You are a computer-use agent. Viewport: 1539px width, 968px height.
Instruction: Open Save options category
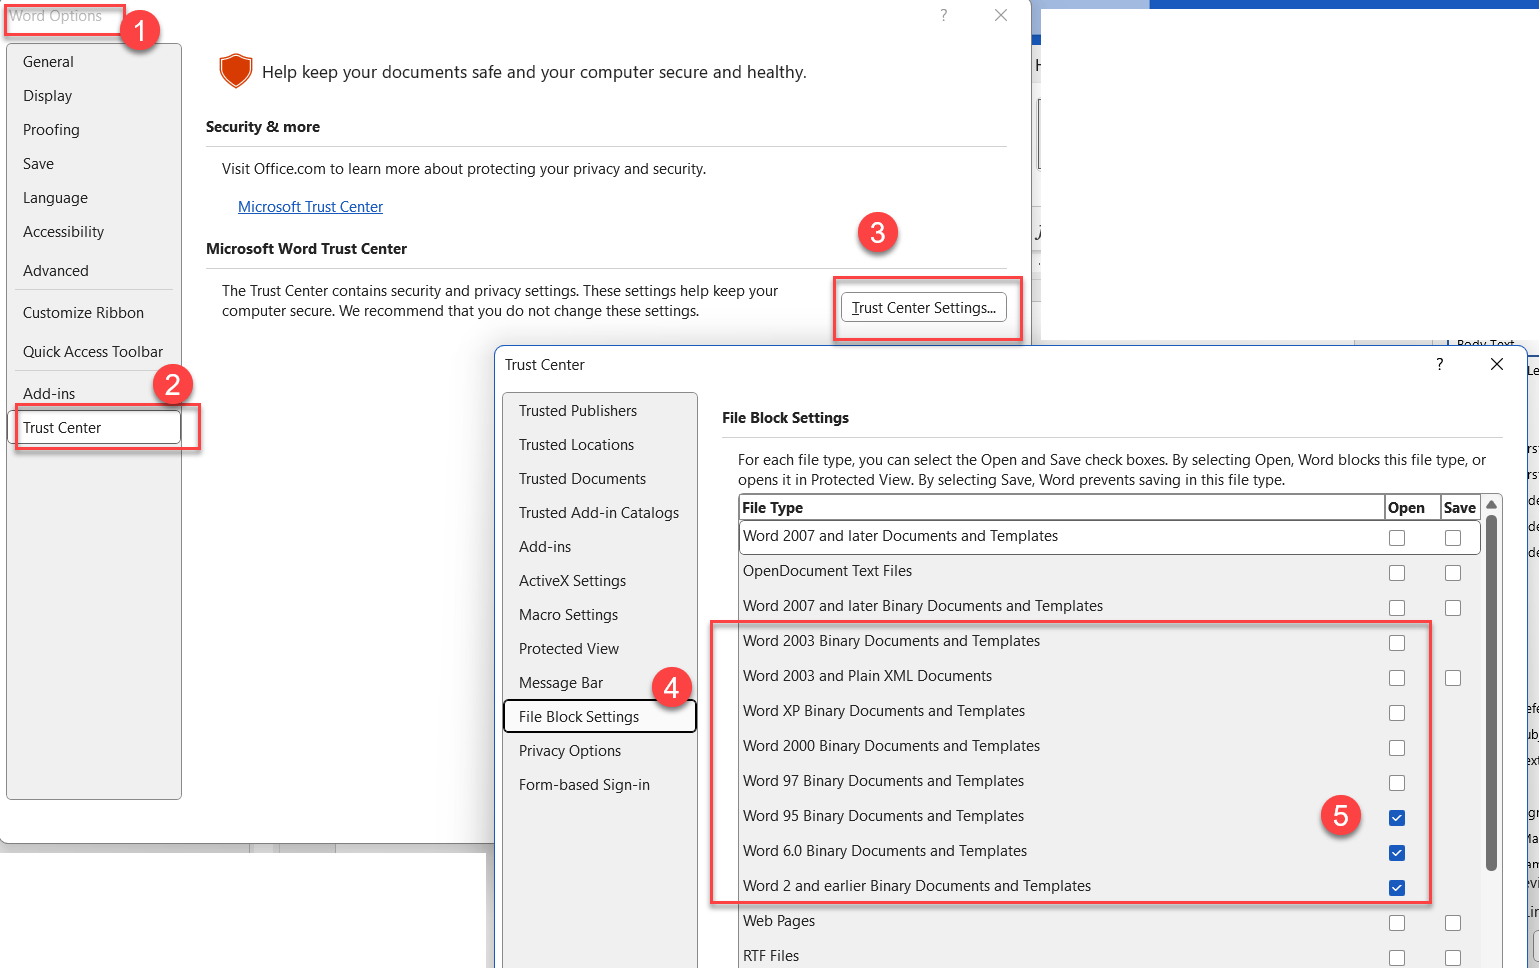pos(94,164)
